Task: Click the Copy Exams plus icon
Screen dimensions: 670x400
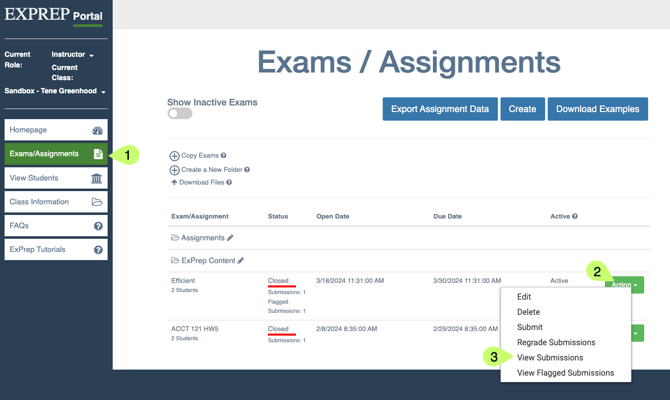Action: point(174,156)
